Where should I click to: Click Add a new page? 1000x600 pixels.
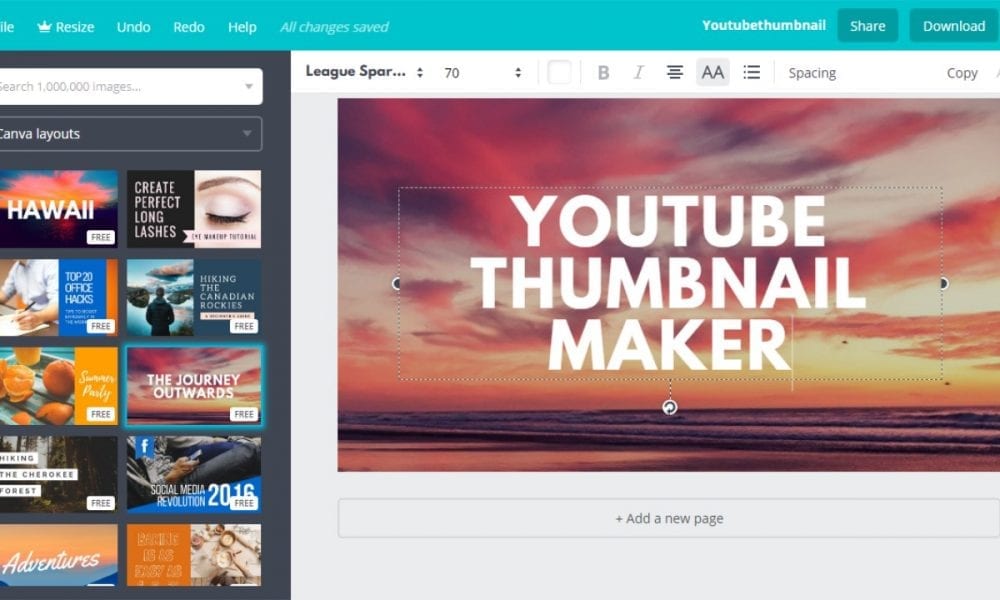(668, 518)
